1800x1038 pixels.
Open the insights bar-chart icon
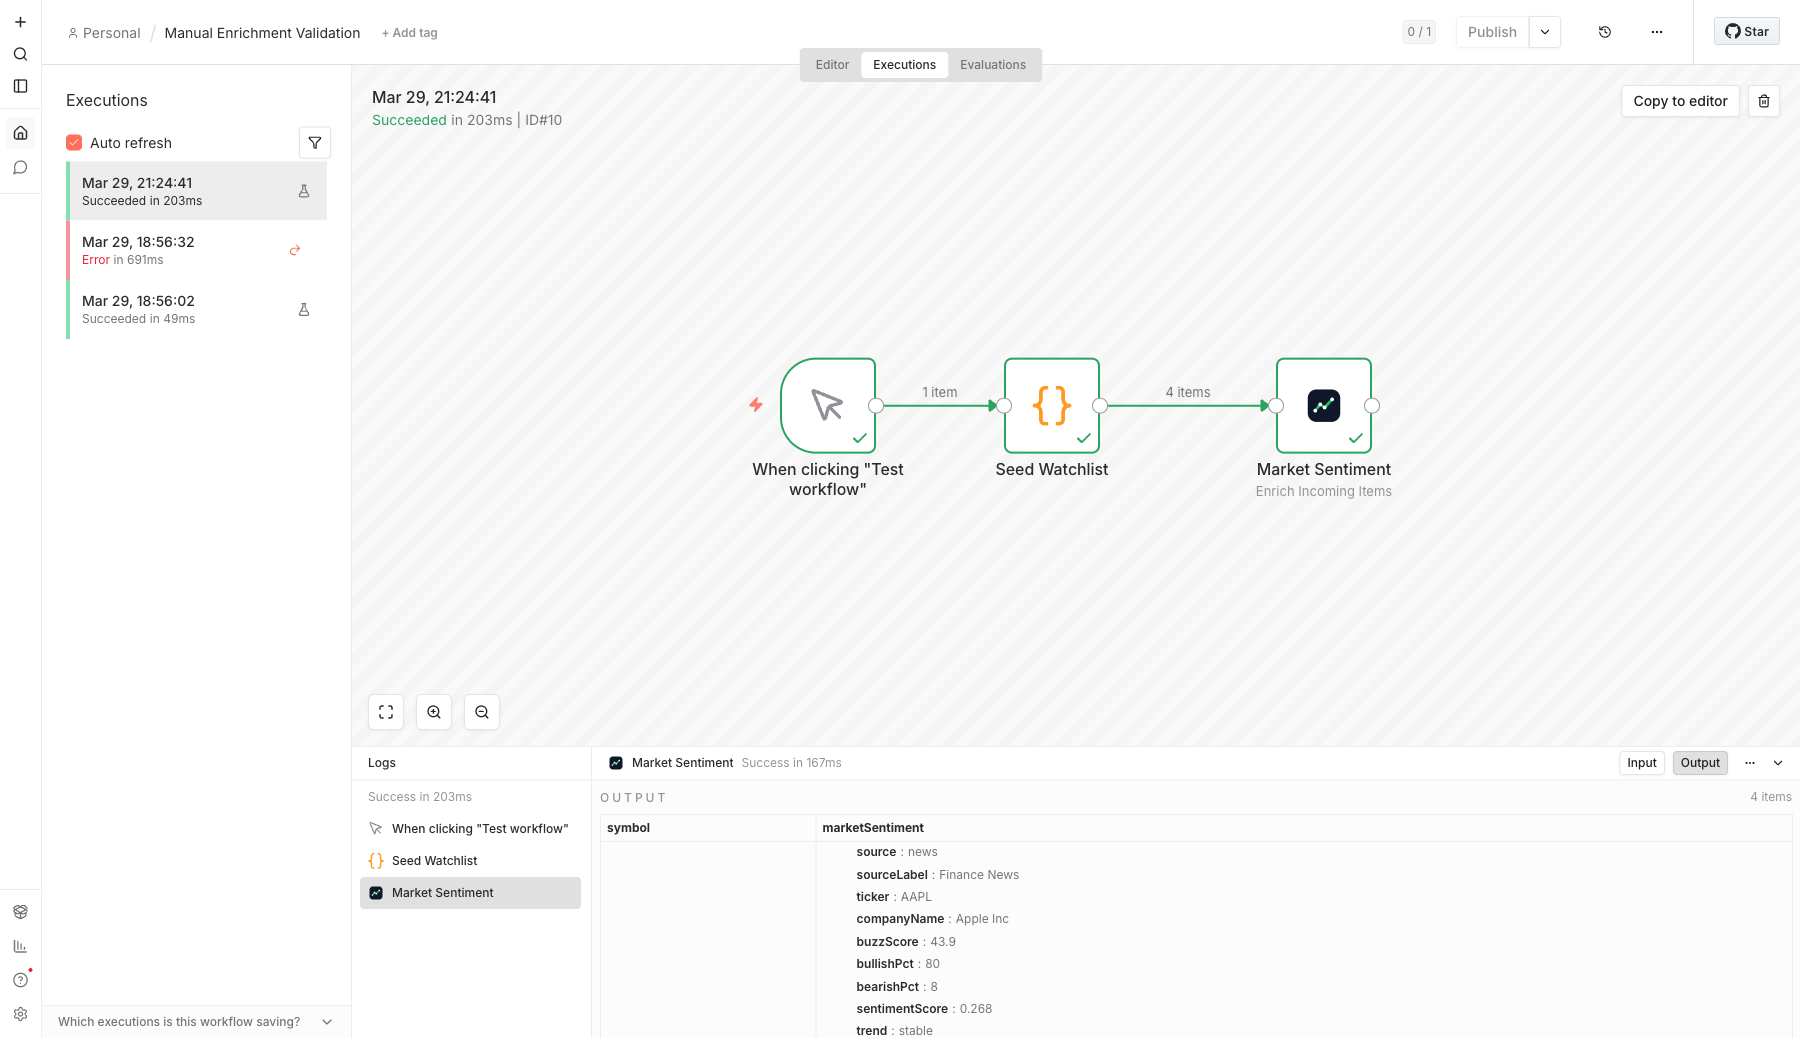tap(20, 946)
